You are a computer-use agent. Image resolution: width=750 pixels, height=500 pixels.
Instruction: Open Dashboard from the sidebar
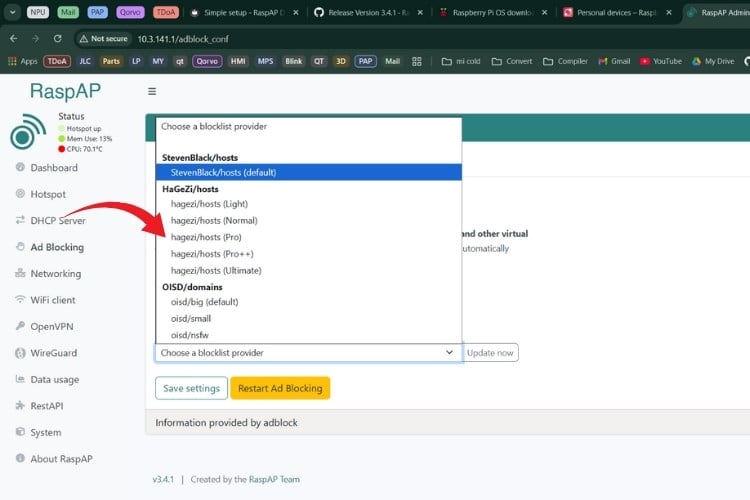click(53, 168)
